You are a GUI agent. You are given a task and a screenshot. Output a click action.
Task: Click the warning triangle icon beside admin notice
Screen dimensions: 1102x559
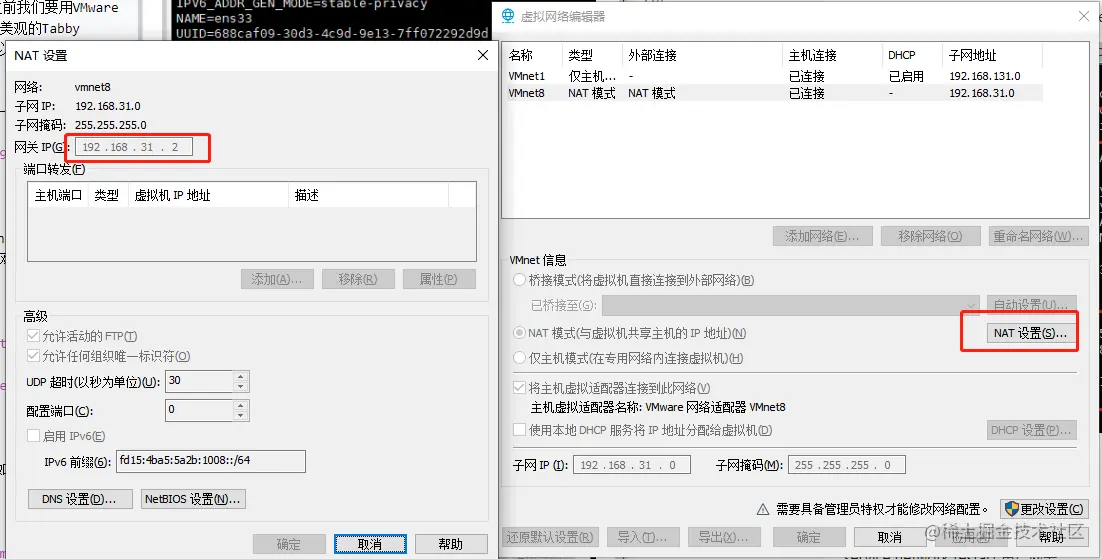(763, 509)
